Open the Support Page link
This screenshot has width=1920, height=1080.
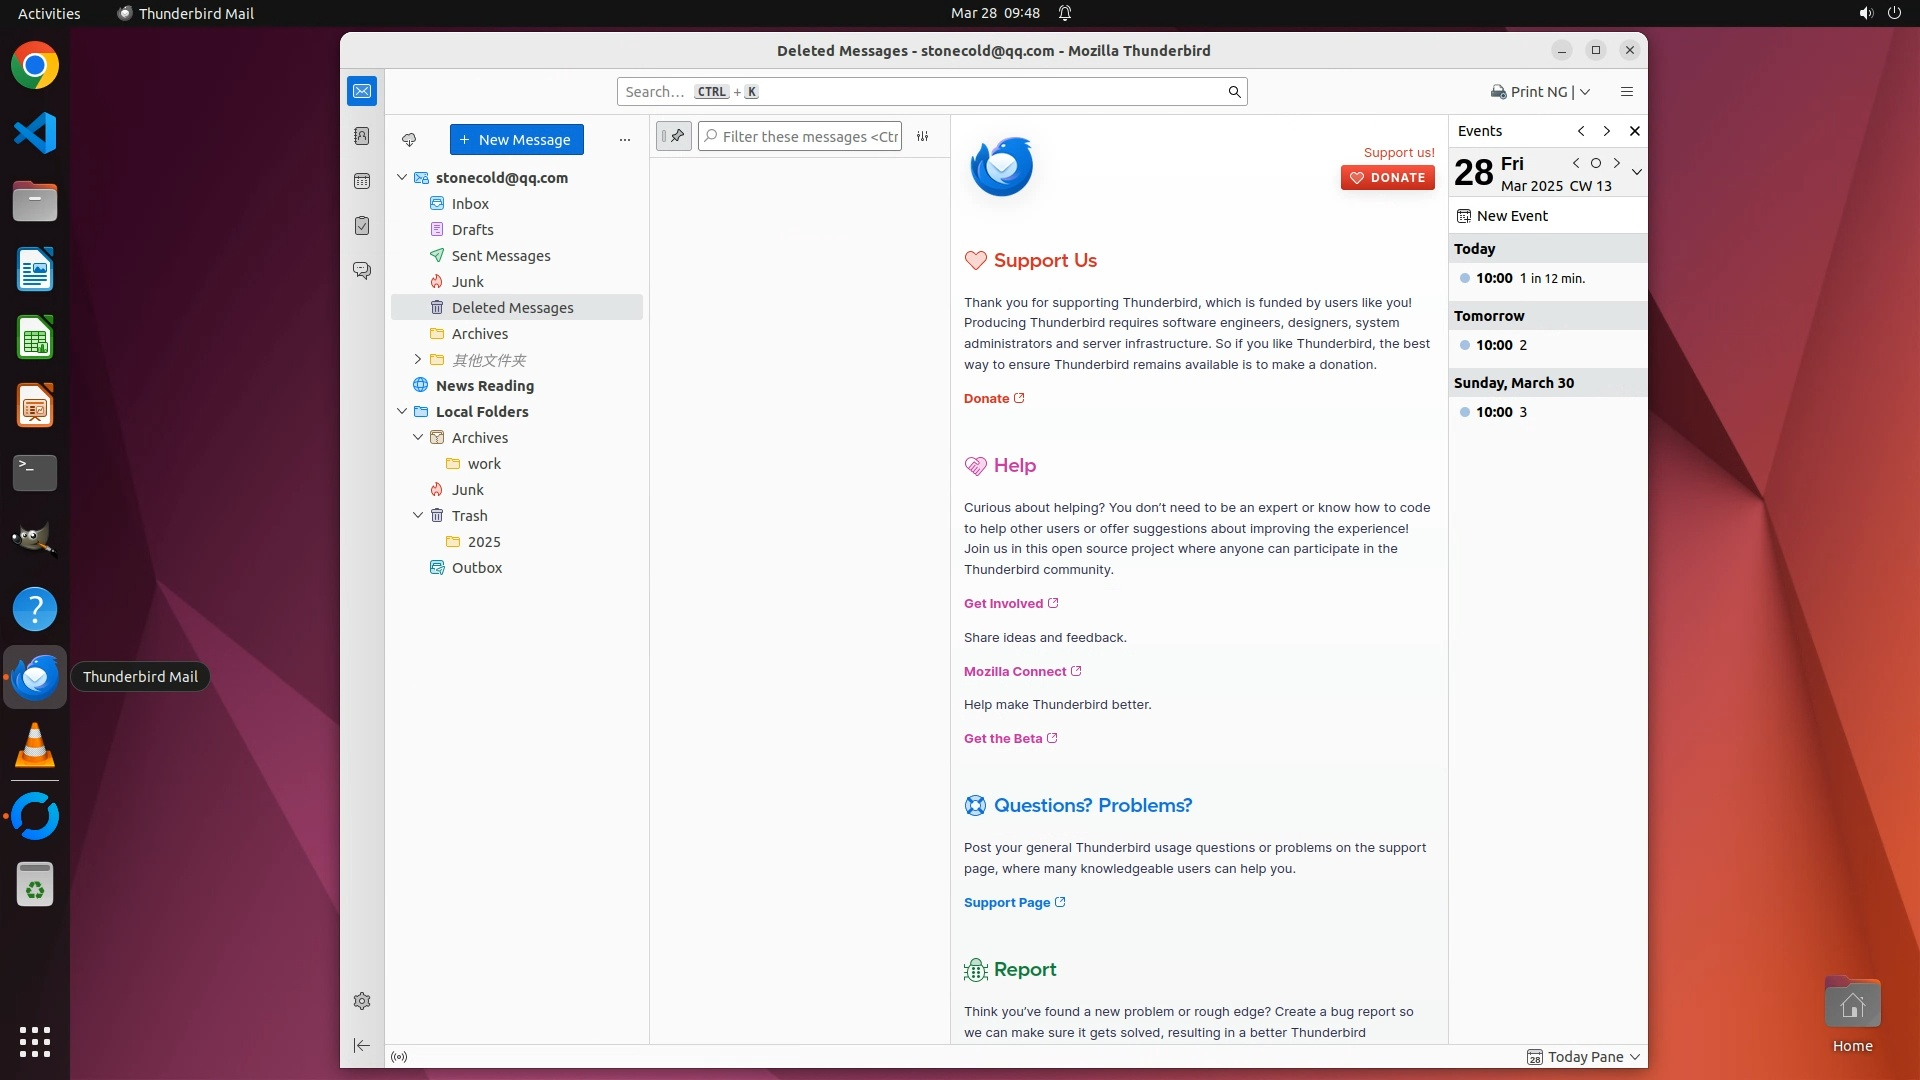(x=1007, y=902)
